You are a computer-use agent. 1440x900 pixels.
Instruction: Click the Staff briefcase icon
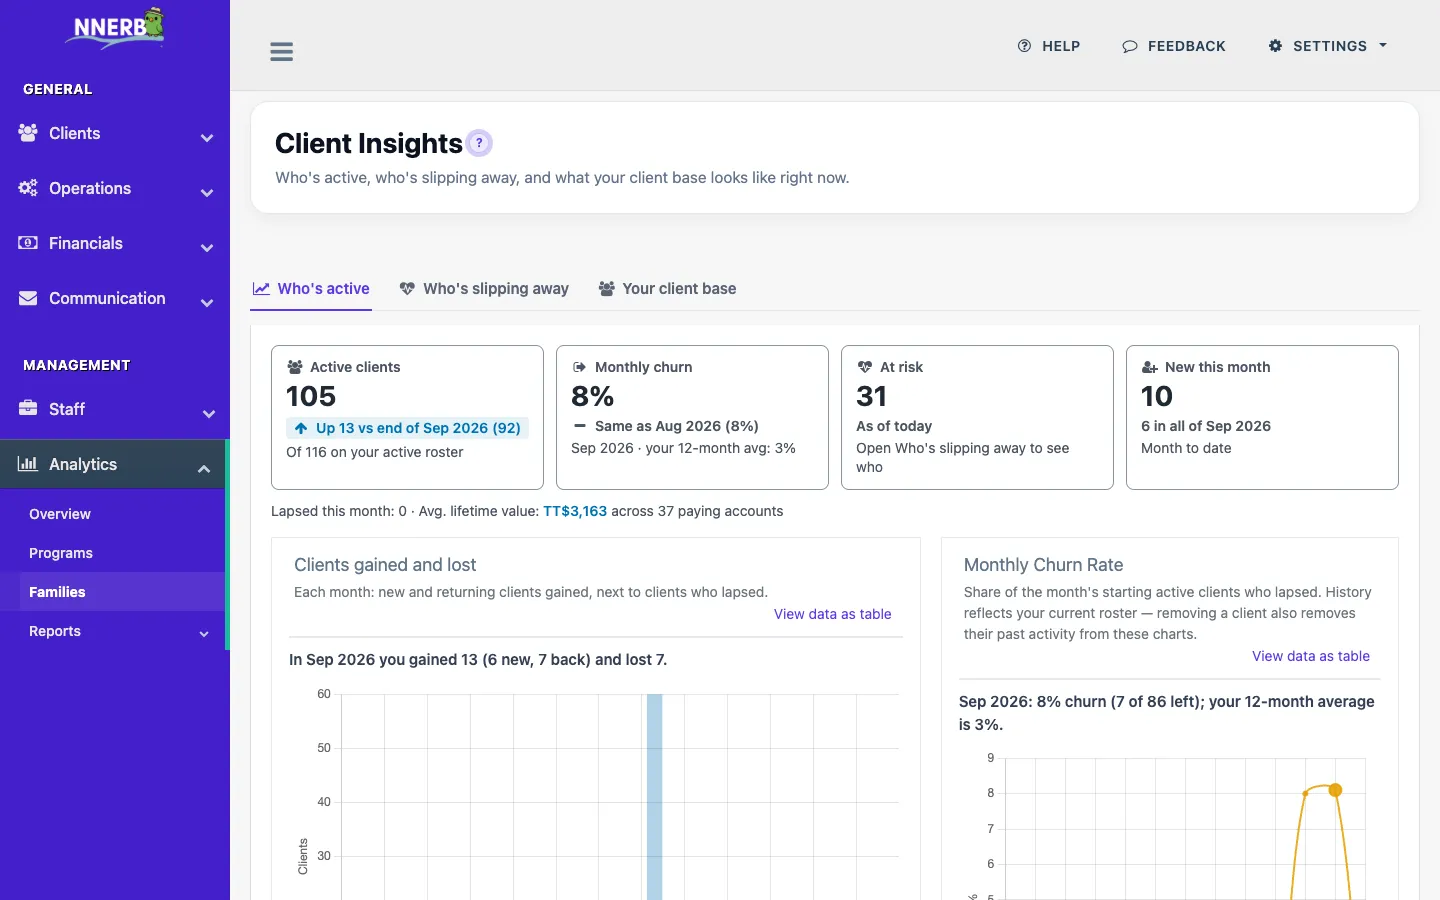(28, 409)
